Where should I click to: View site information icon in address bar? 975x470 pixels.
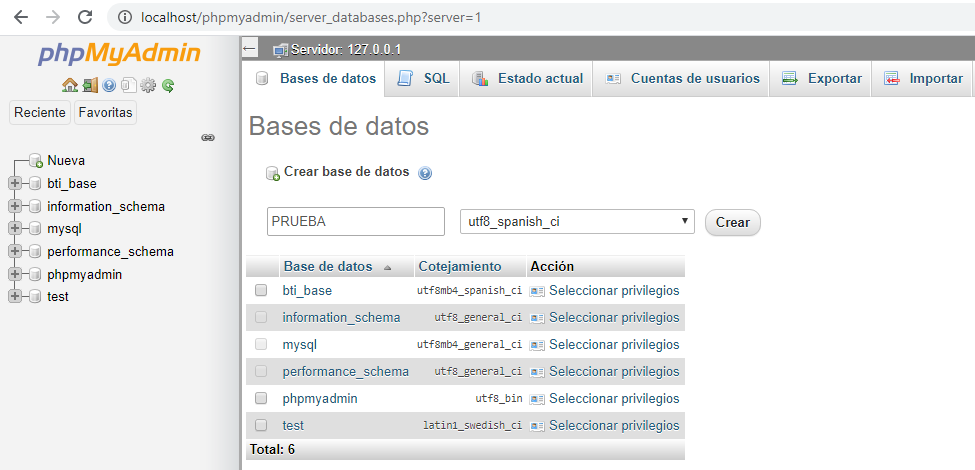[x=124, y=17]
